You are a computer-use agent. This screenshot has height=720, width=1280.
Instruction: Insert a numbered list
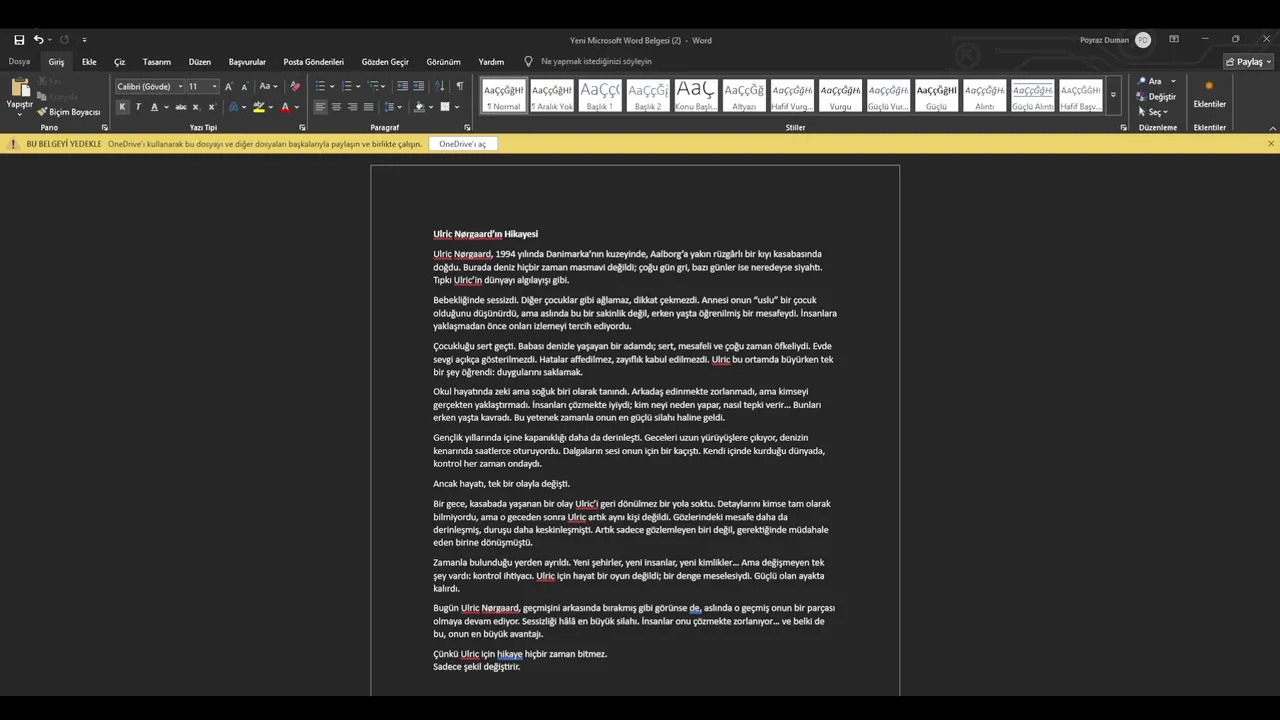point(346,87)
